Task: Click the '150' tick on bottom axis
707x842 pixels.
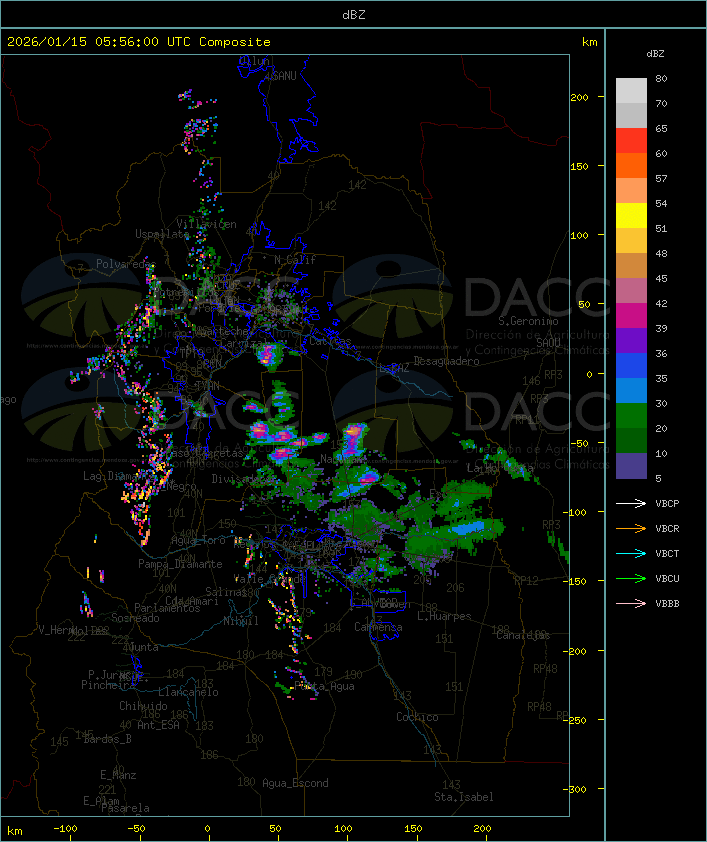Action: click(x=413, y=829)
